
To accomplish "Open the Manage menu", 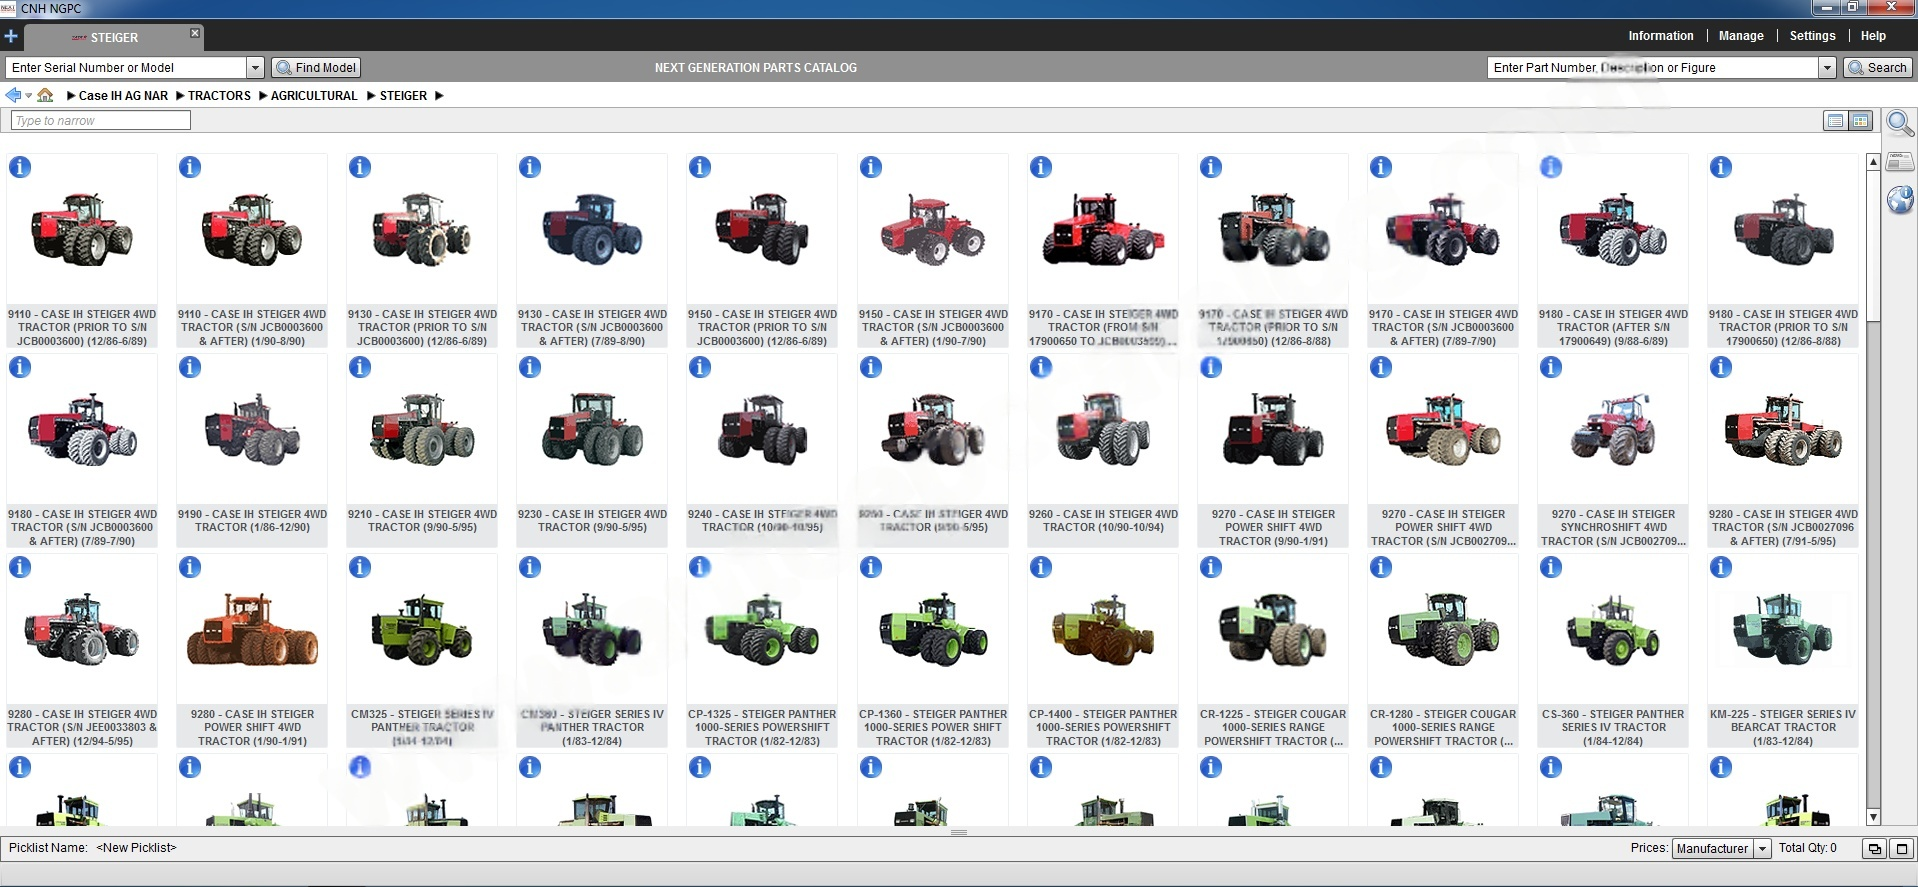I will pyautogui.click(x=1740, y=36).
